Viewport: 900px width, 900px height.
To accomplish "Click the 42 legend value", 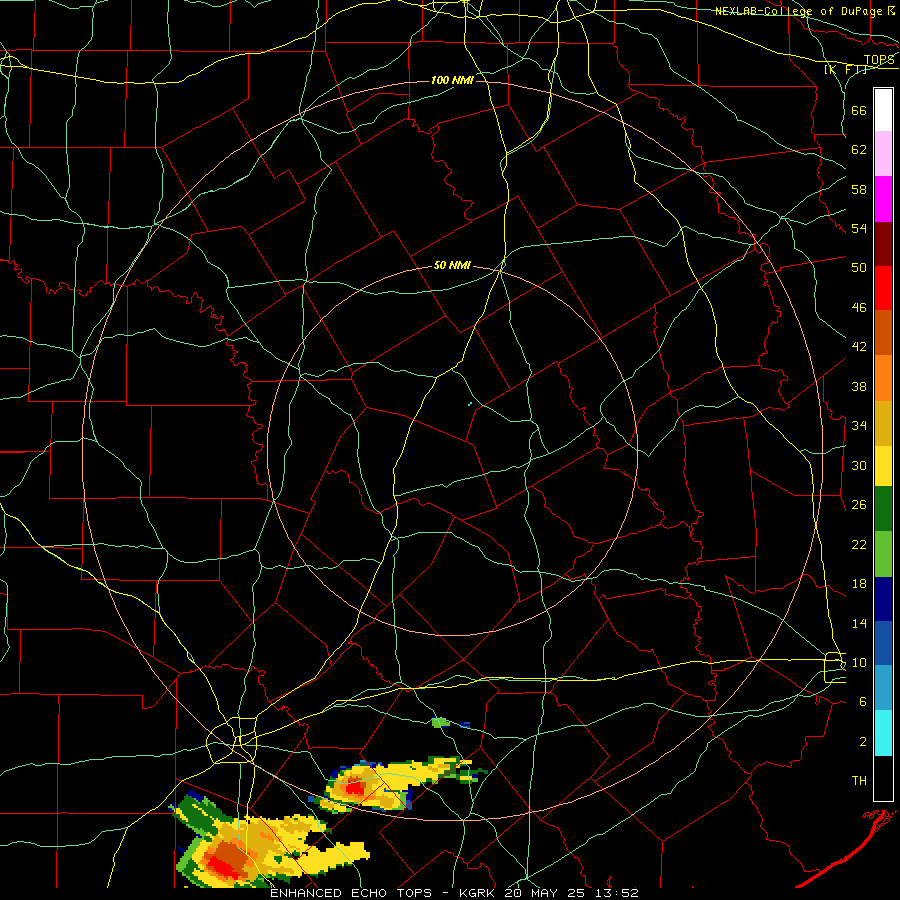I will pos(859,347).
